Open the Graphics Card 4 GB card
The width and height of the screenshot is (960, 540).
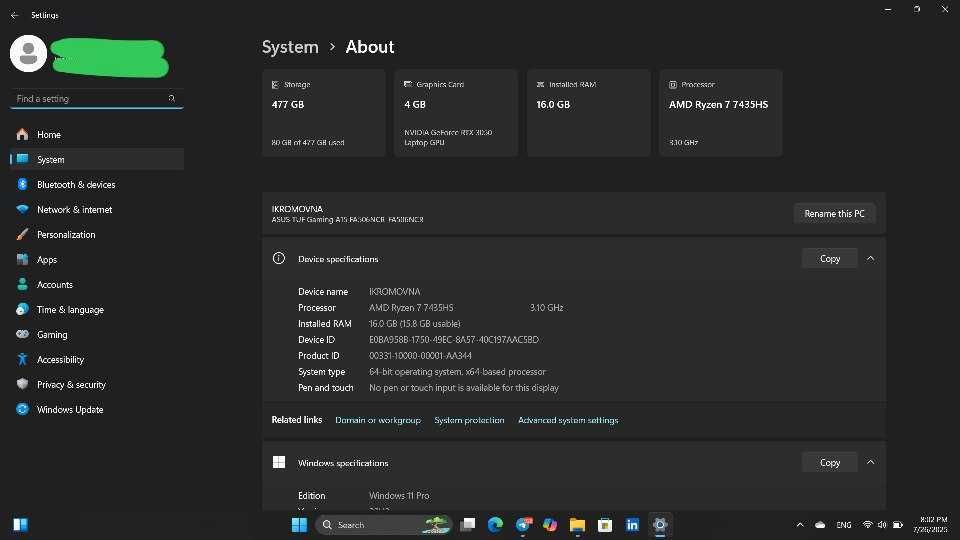[456, 113]
